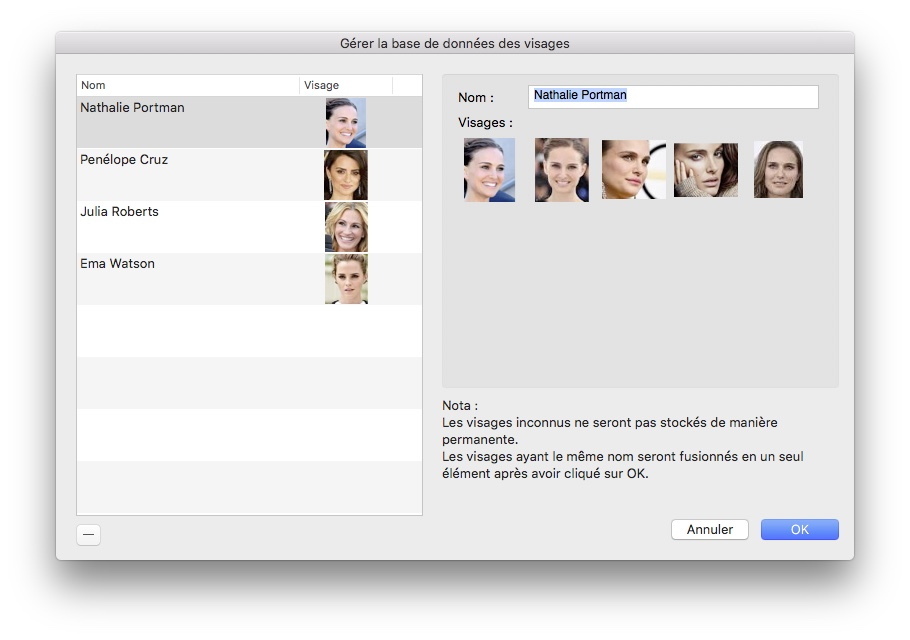The width and height of the screenshot is (910, 640).
Task: Select the Visages image with hand on cheek
Action: [705, 170]
